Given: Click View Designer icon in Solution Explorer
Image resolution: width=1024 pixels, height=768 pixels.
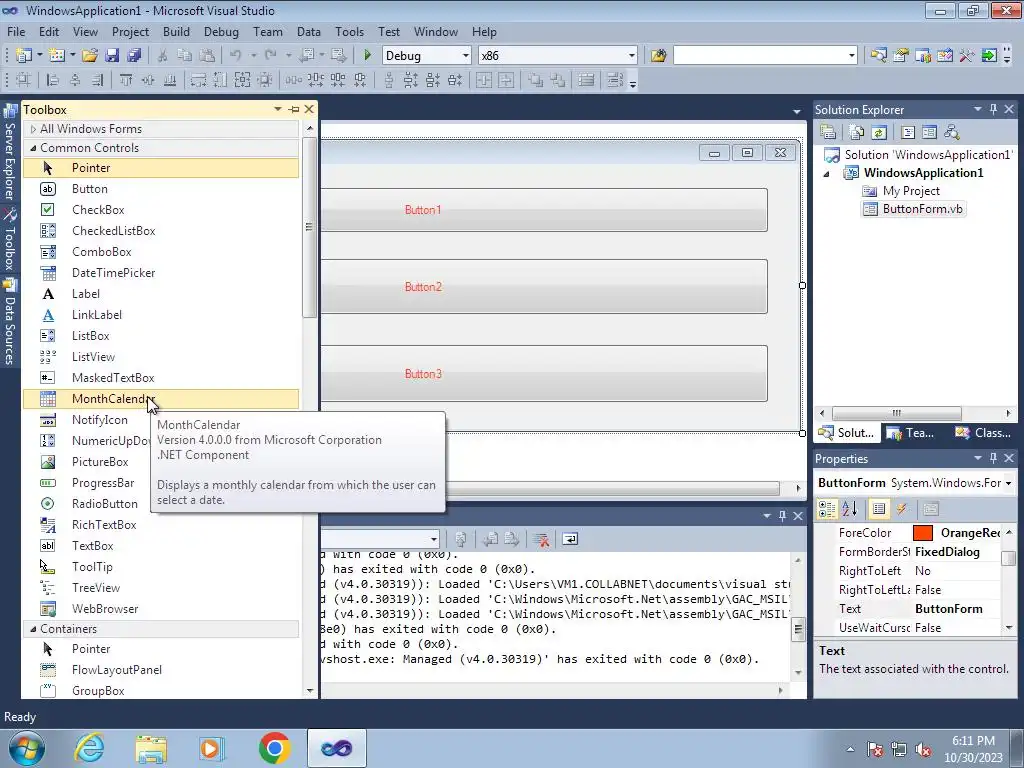Looking at the screenshot, I should point(929,133).
